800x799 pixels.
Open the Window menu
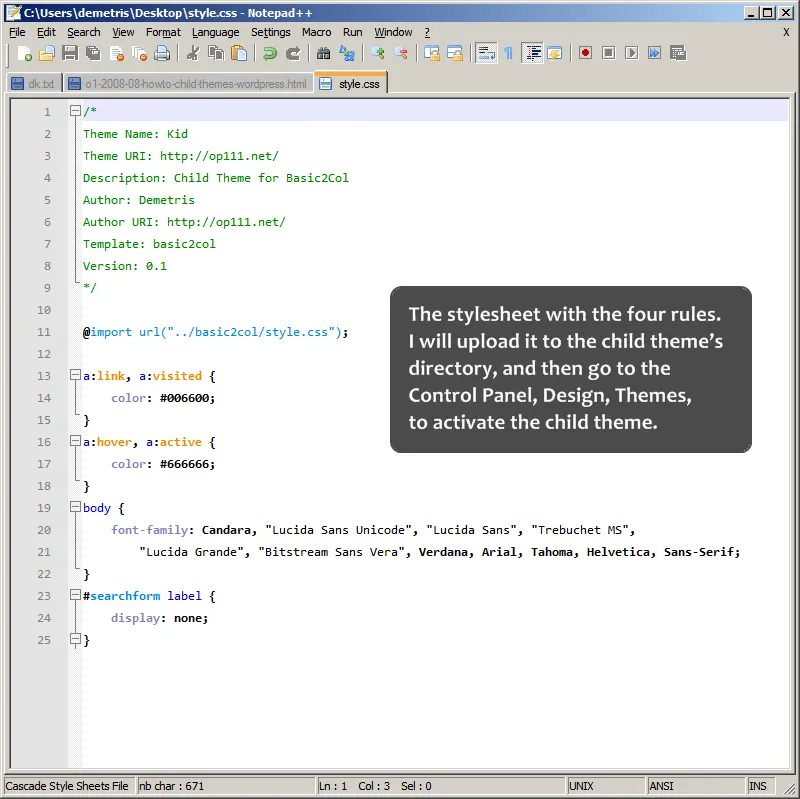click(393, 32)
